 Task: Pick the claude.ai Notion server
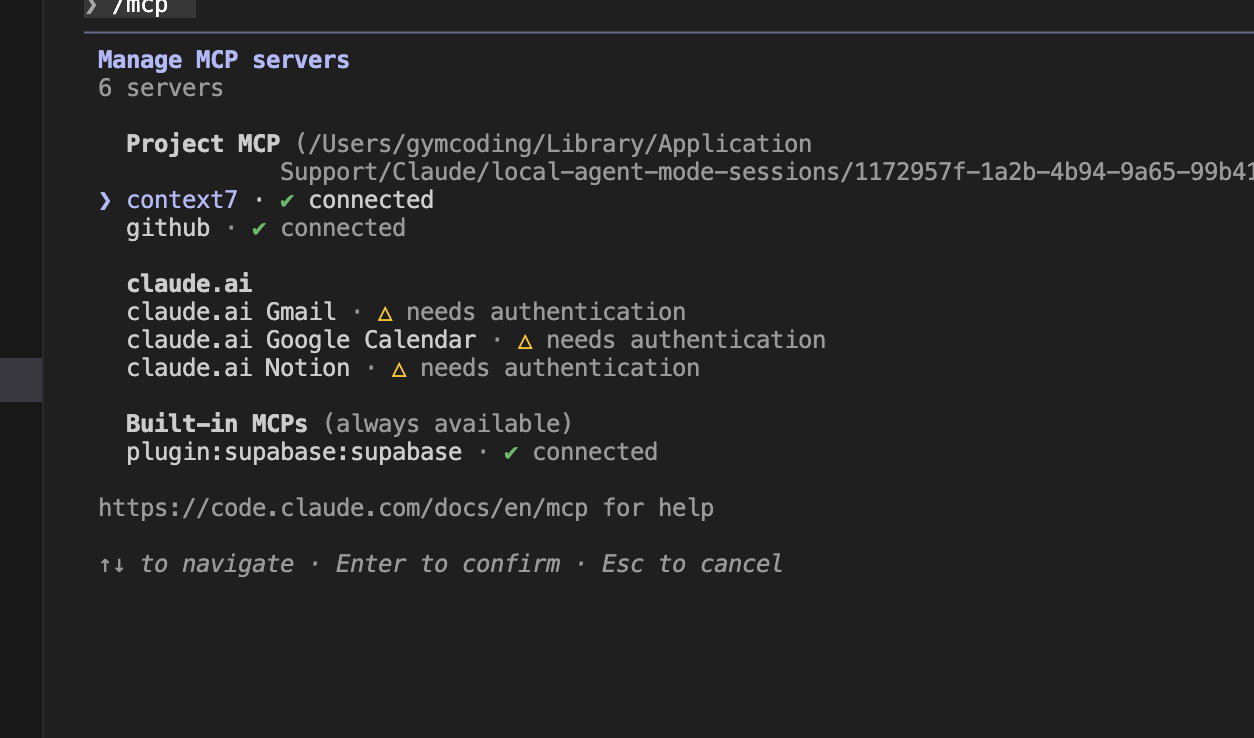pos(238,368)
